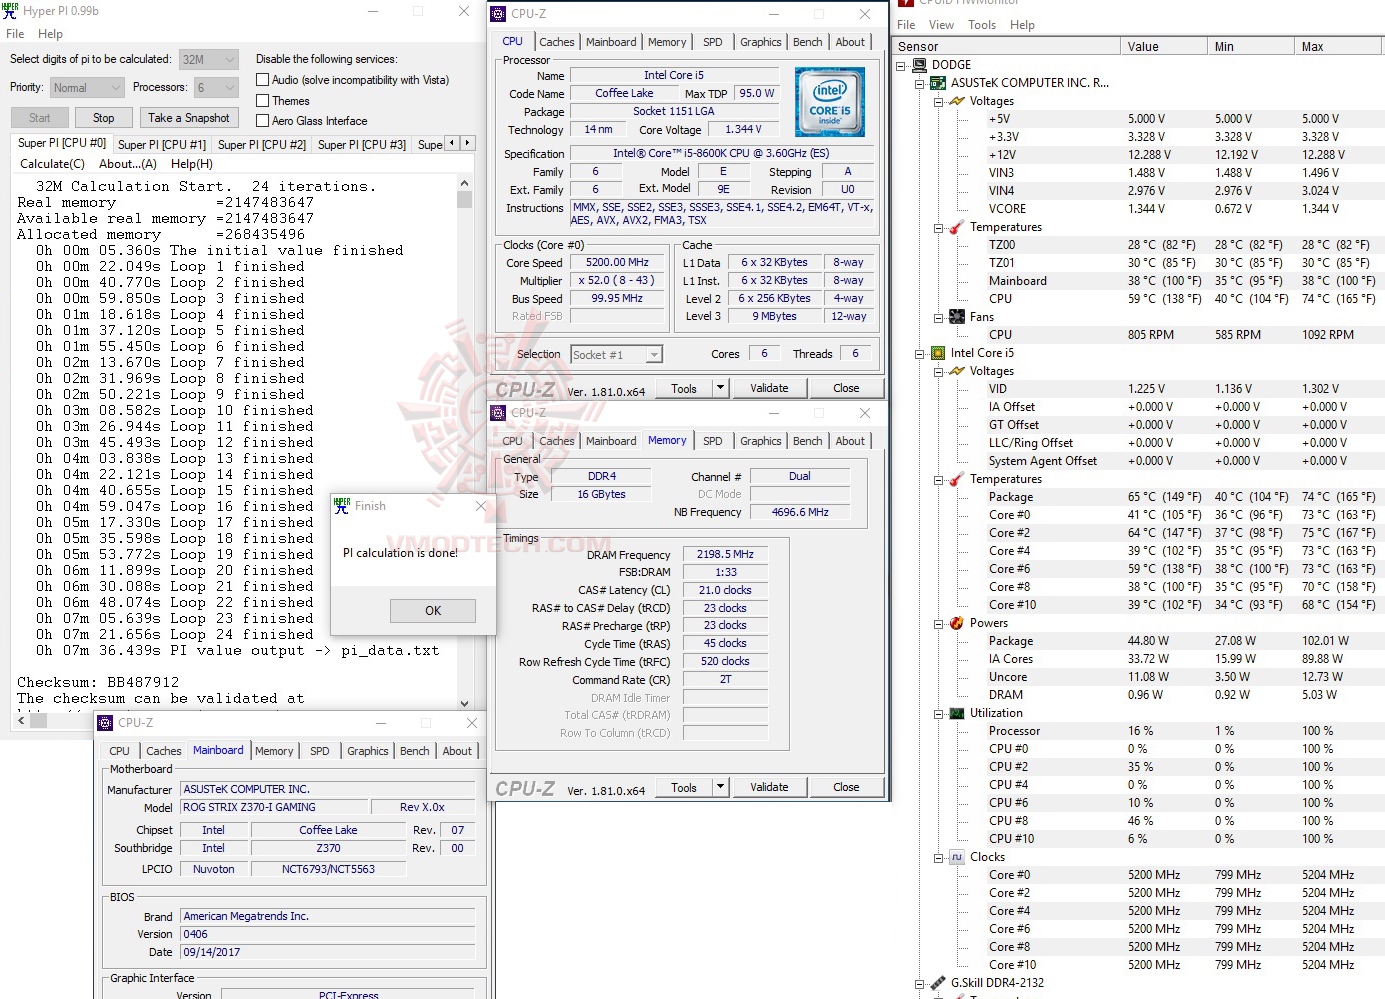Click the tab strip left scroll arrow in Hyper PI

452,143
